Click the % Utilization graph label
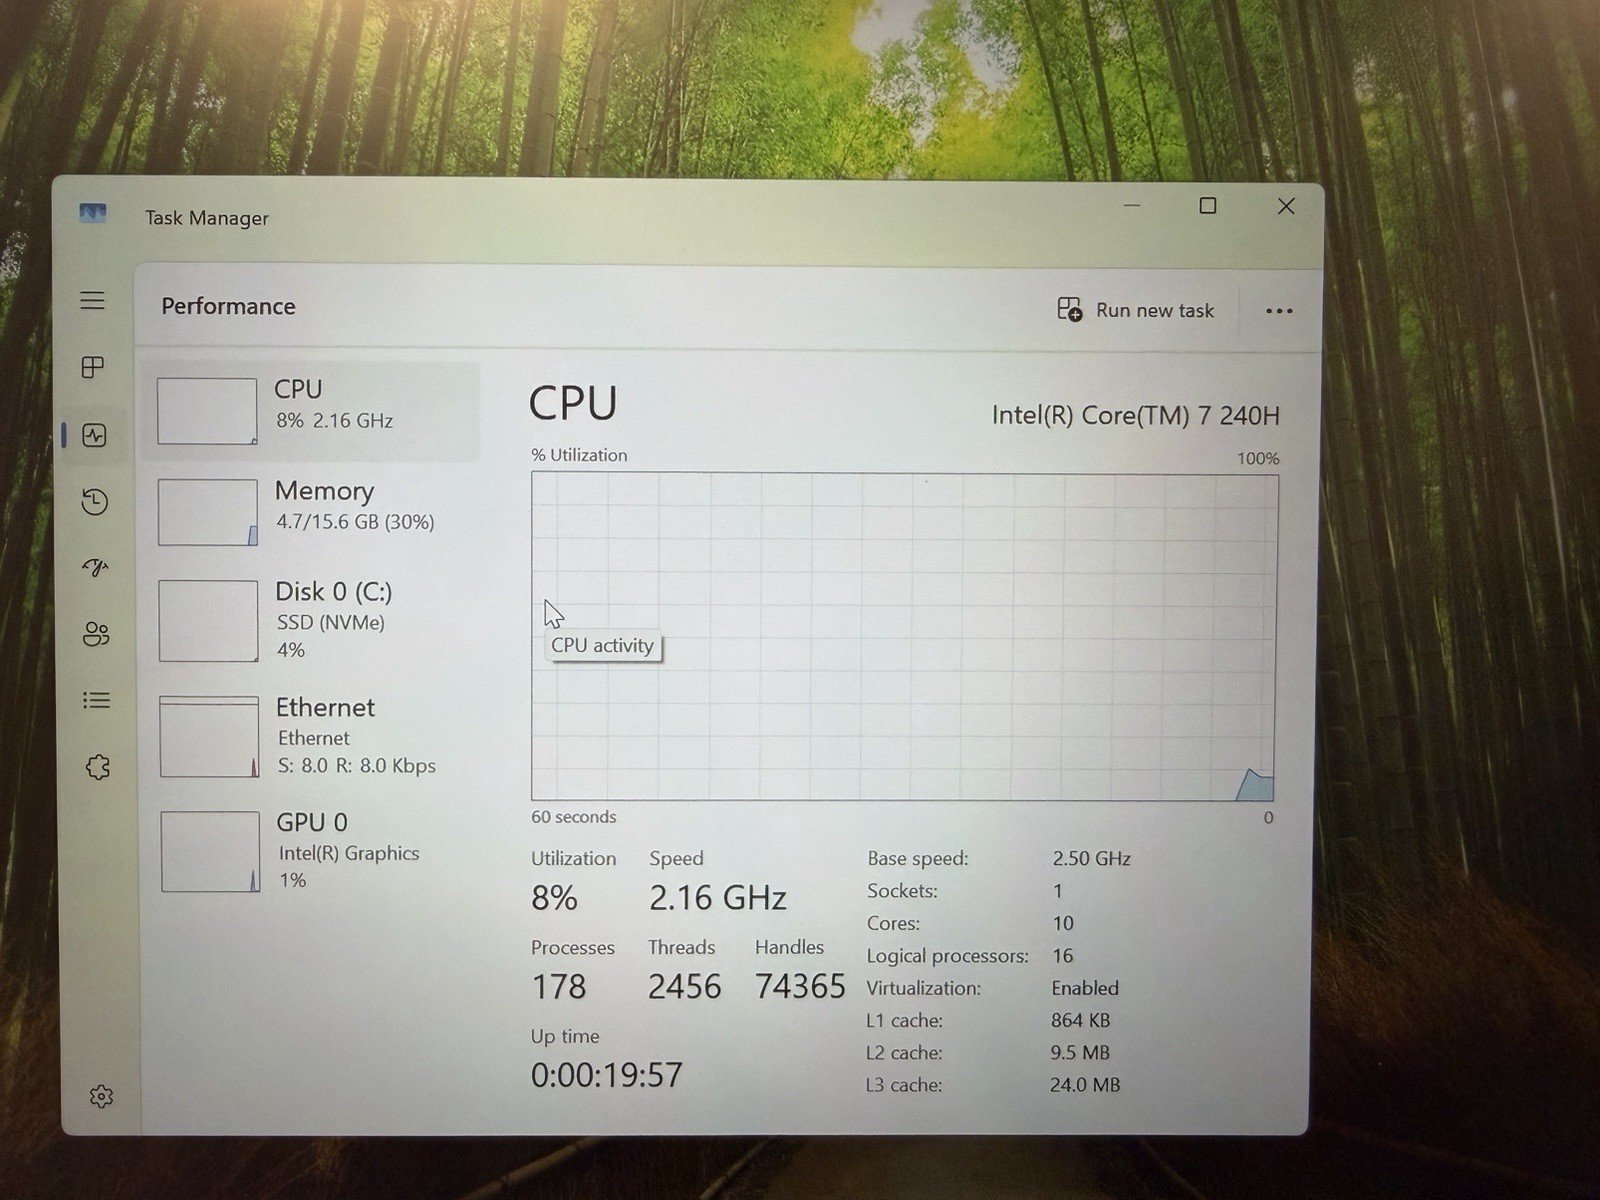Image resolution: width=1600 pixels, height=1200 pixels. 579,455
